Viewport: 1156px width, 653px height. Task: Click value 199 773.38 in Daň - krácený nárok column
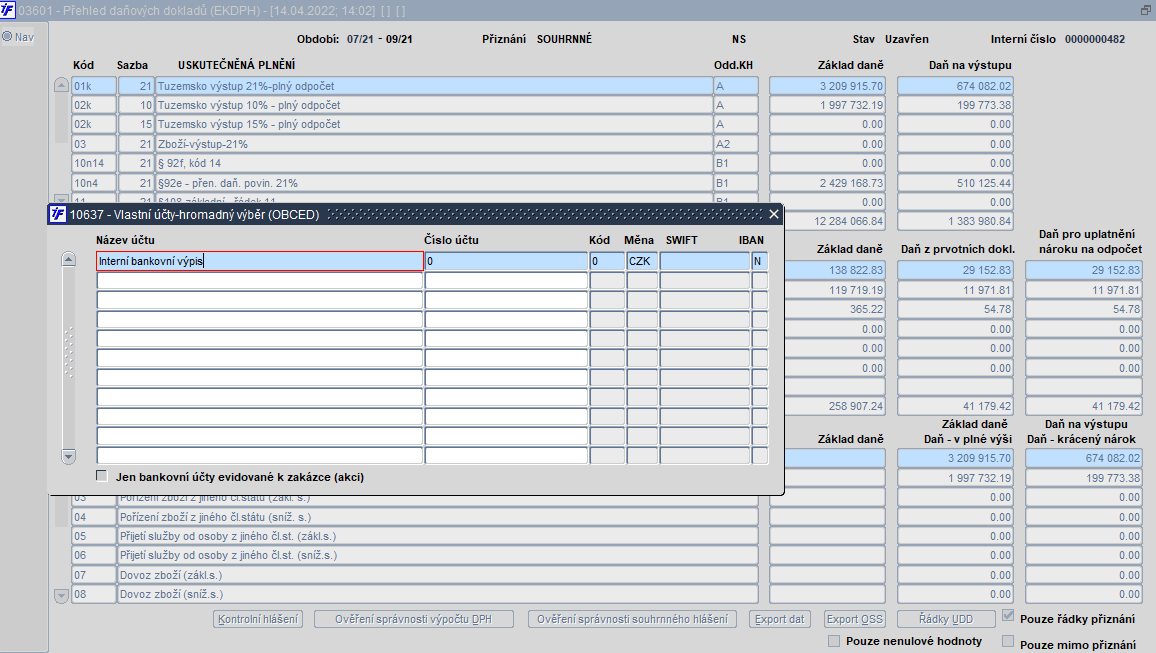pos(1084,478)
